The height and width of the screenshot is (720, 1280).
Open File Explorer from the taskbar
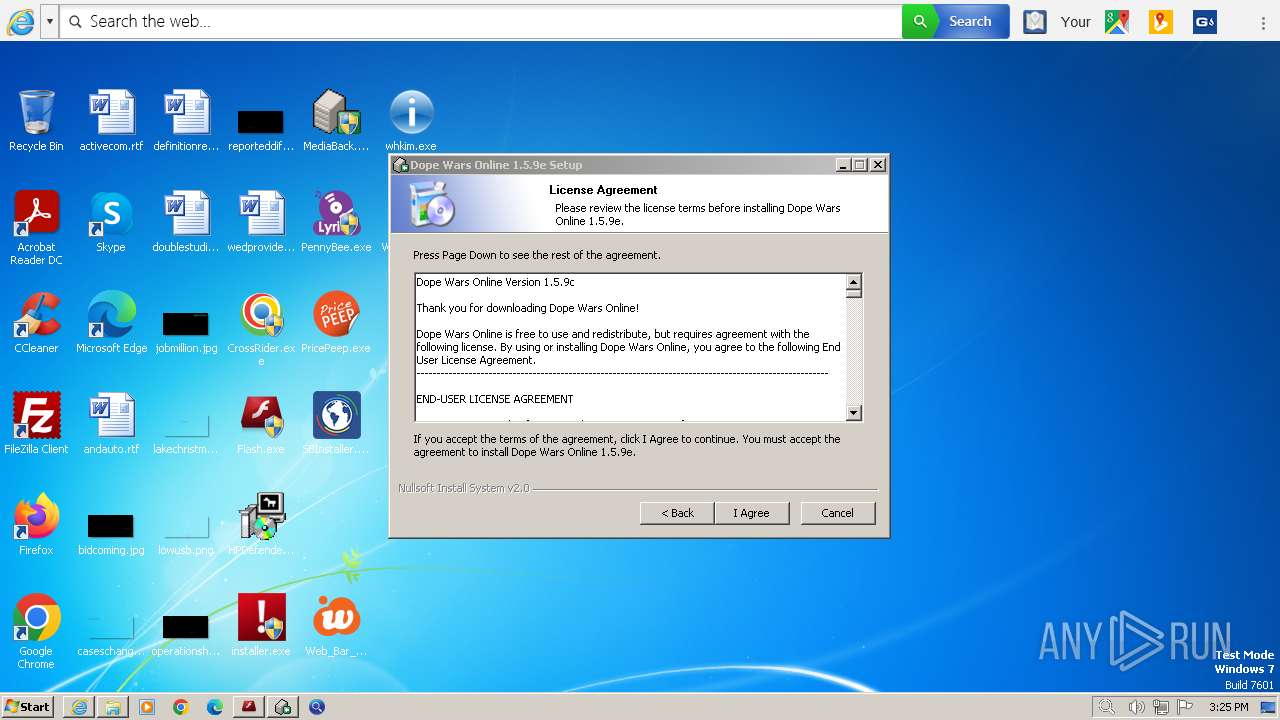(113, 707)
